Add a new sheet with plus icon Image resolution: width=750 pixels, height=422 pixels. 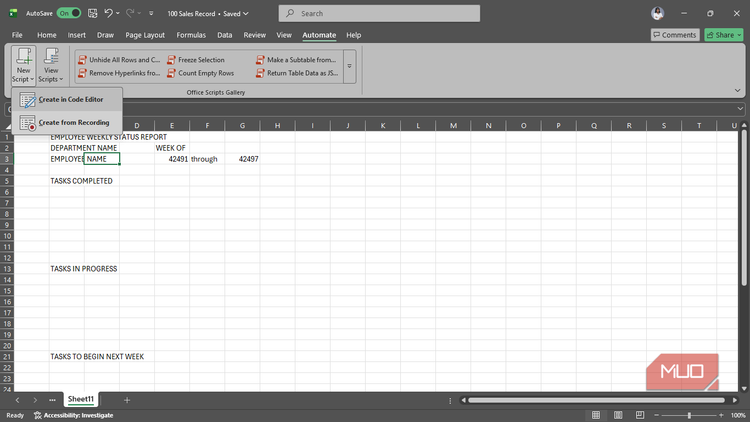click(x=127, y=400)
